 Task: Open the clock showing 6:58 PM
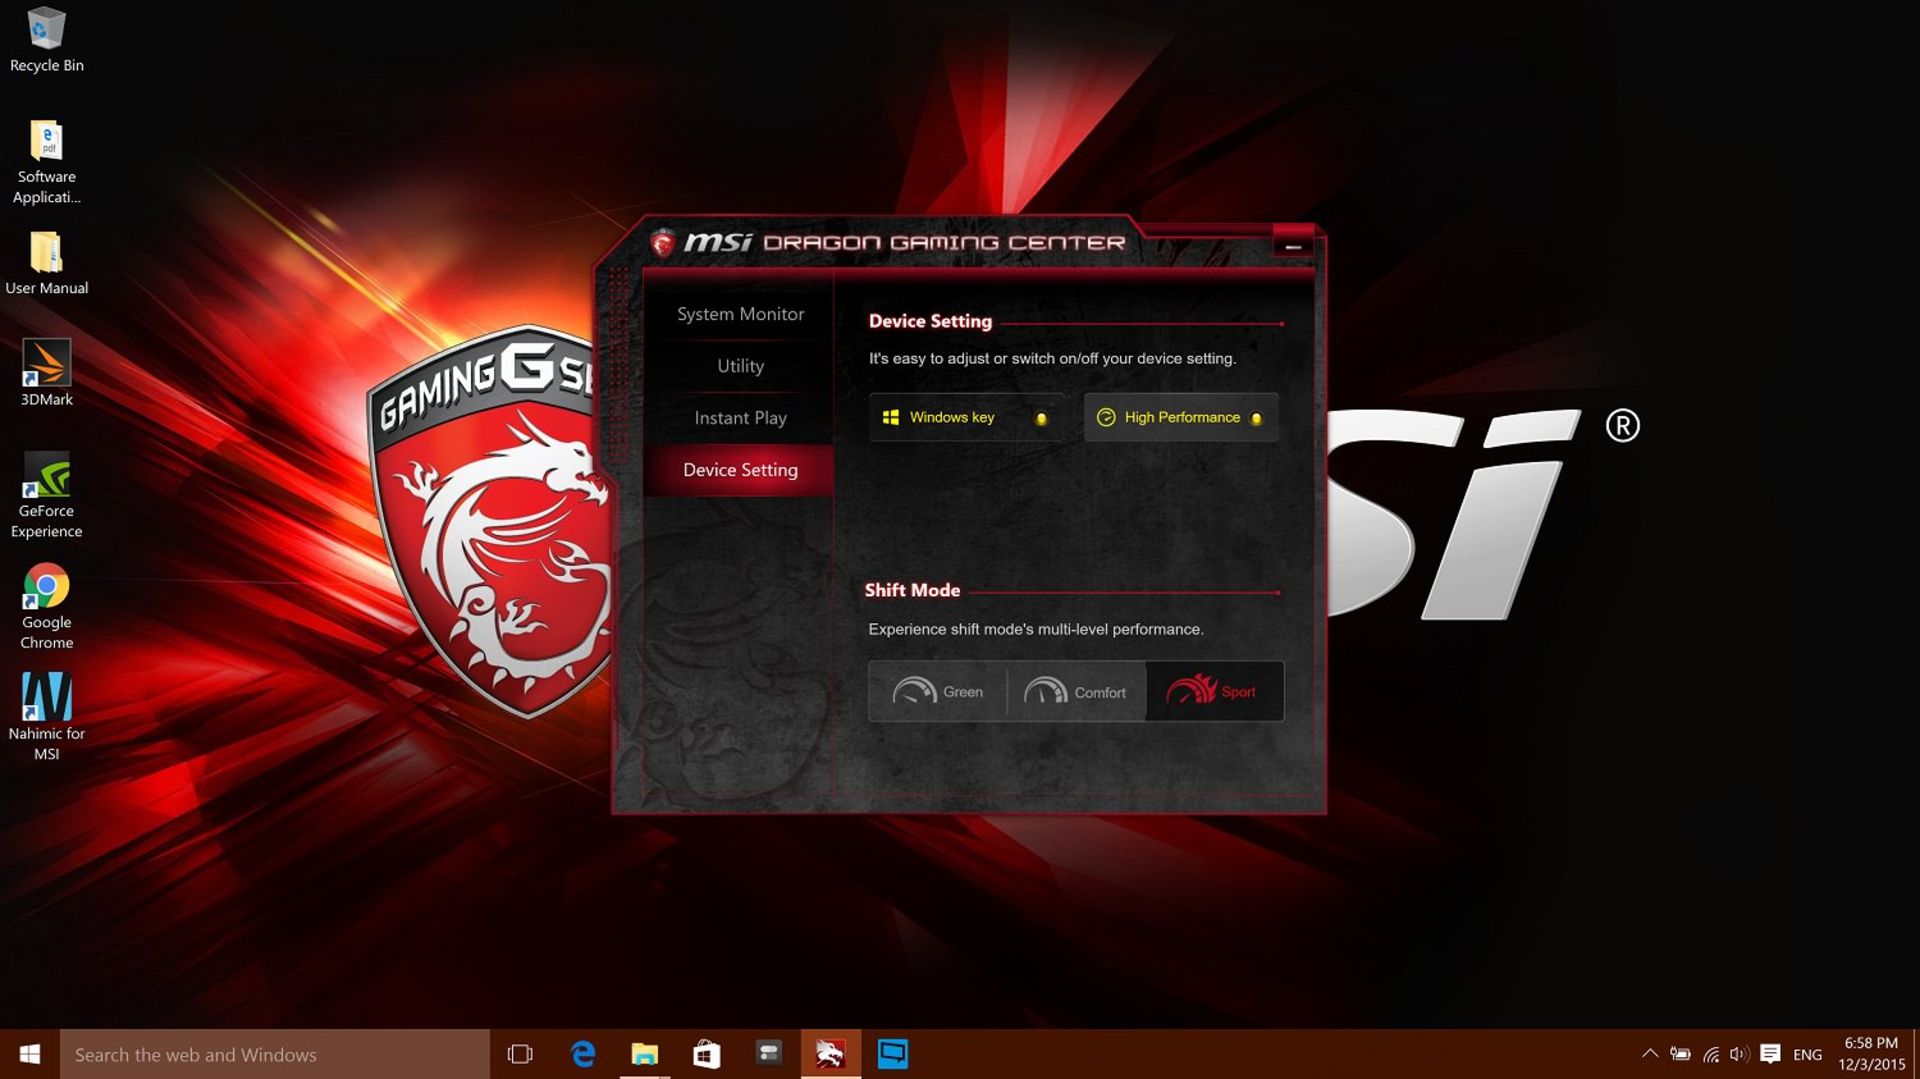[1871, 1054]
